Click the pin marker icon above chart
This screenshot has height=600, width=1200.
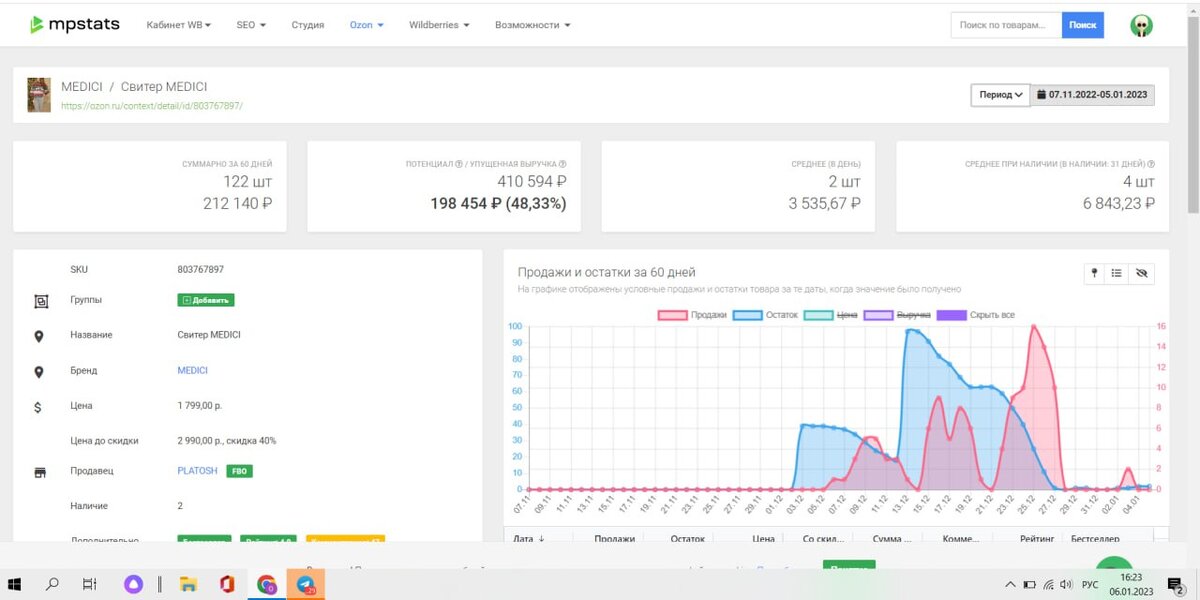point(1094,273)
